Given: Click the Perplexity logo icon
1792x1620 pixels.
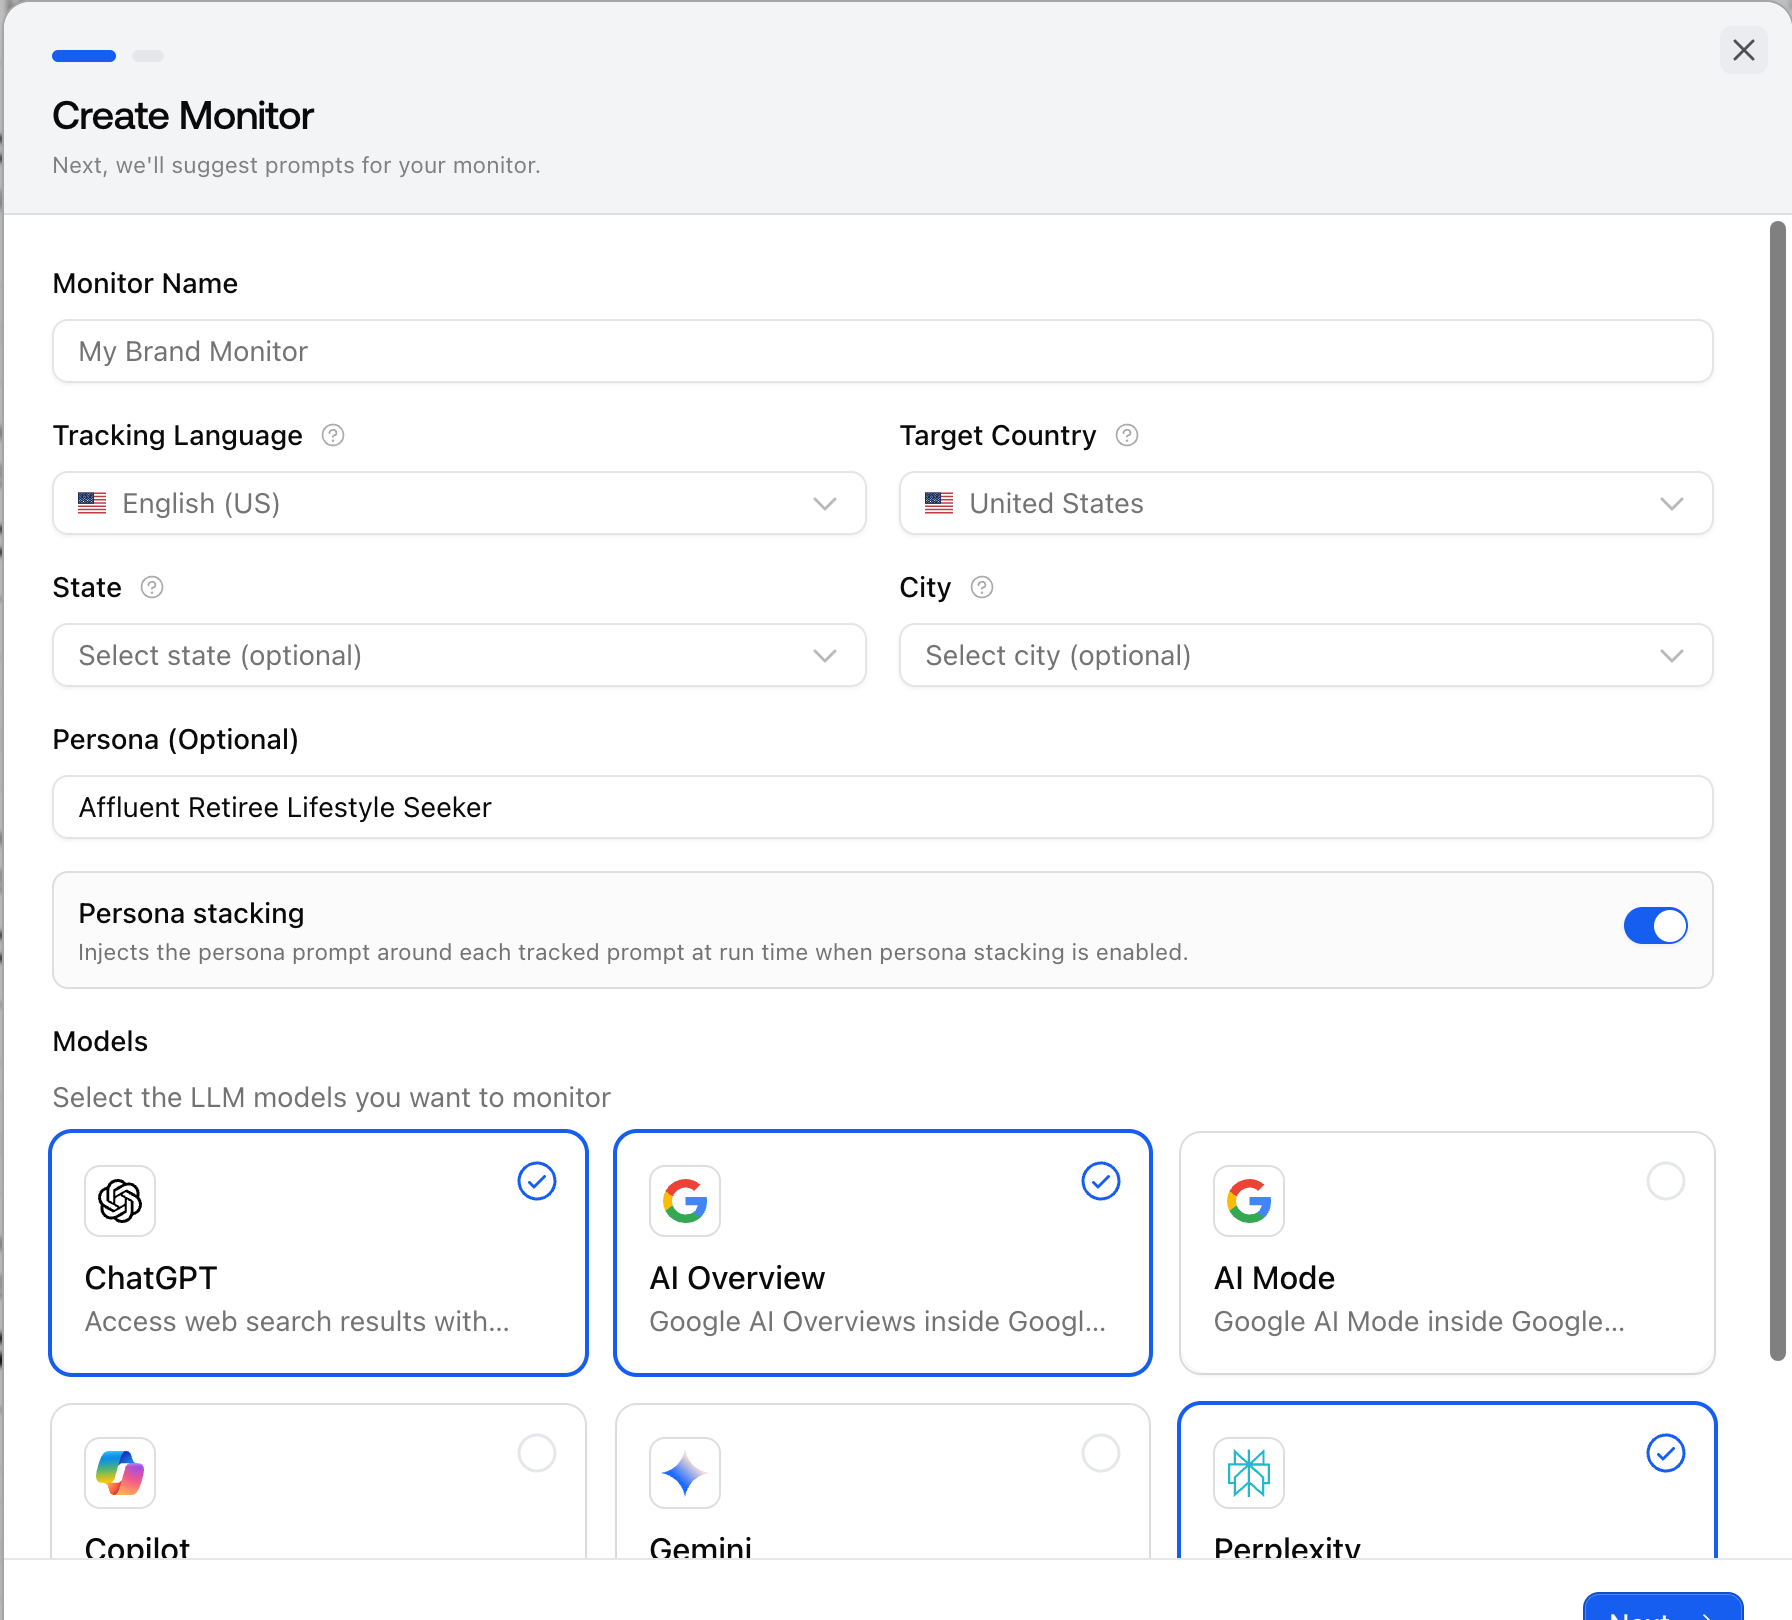Looking at the screenshot, I should (x=1249, y=1473).
